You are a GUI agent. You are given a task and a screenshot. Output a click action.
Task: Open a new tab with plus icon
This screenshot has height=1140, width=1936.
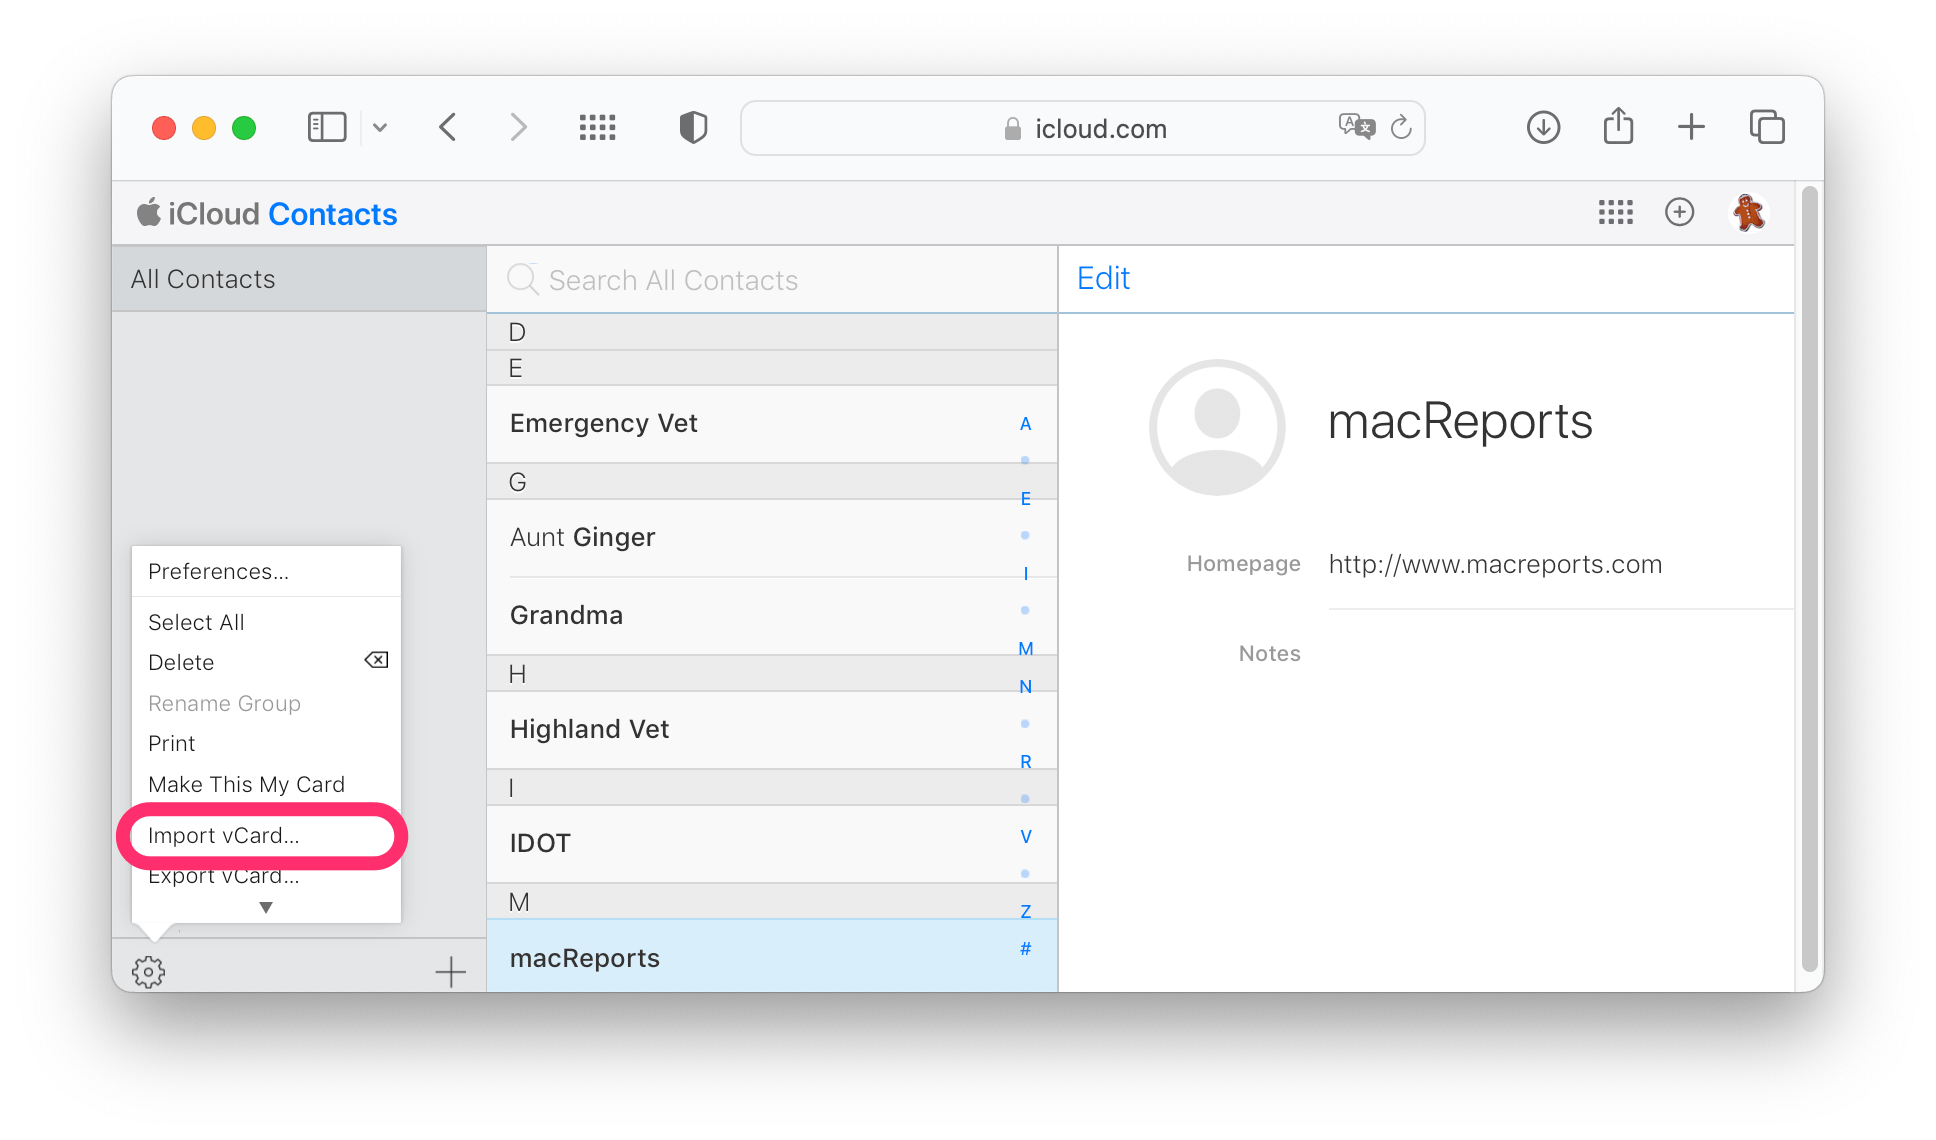tap(1691, 127)
